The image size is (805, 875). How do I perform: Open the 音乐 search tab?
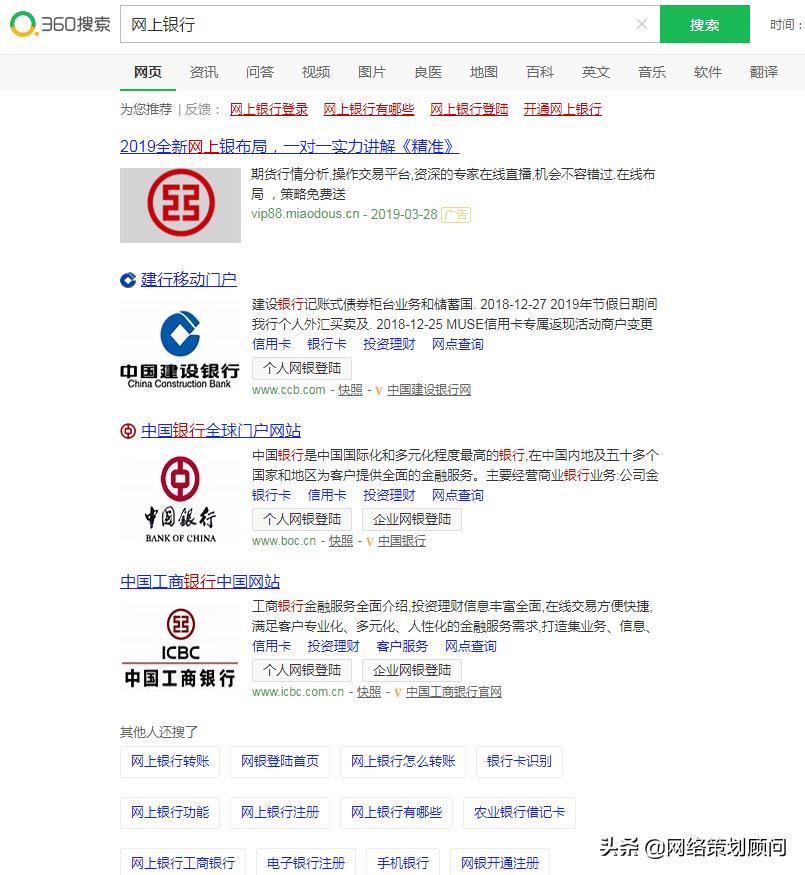[651, 72]
